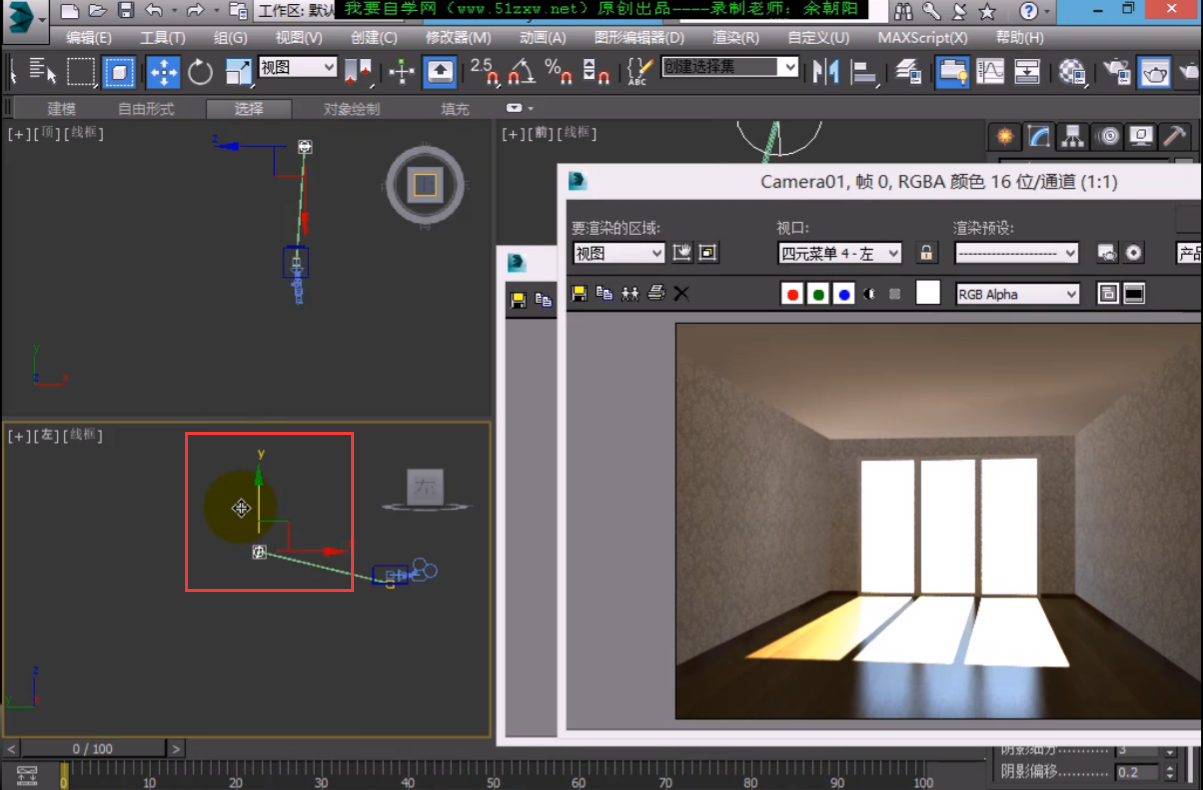Open the 渲染(R) menu

click(x=735, y=38)
